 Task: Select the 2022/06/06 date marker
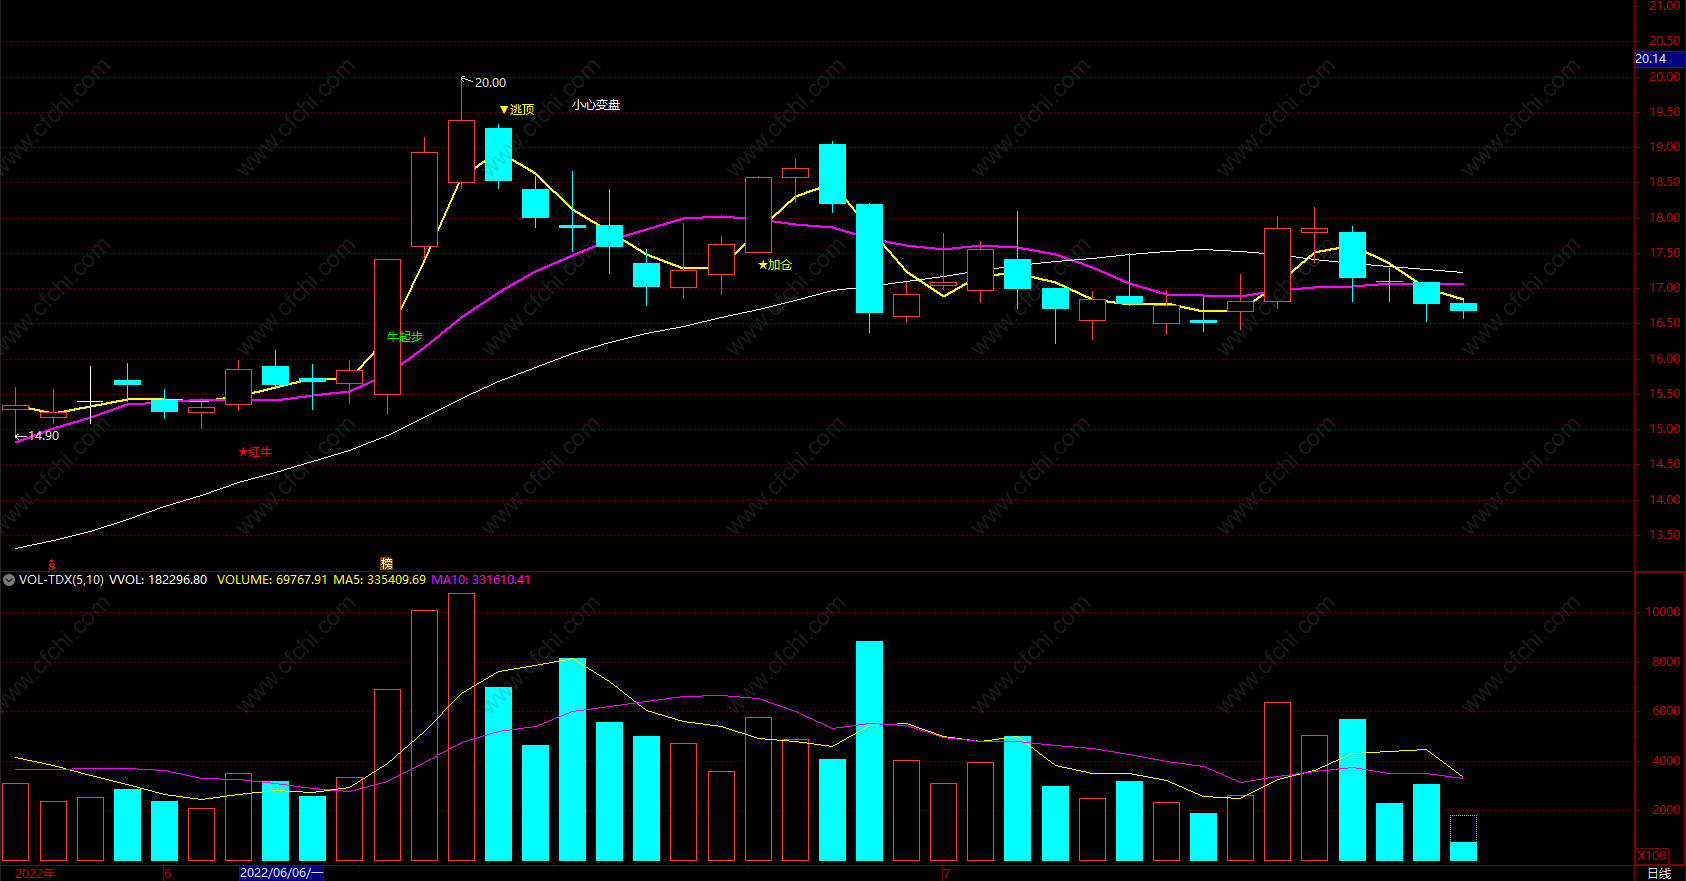click(281, 873)
